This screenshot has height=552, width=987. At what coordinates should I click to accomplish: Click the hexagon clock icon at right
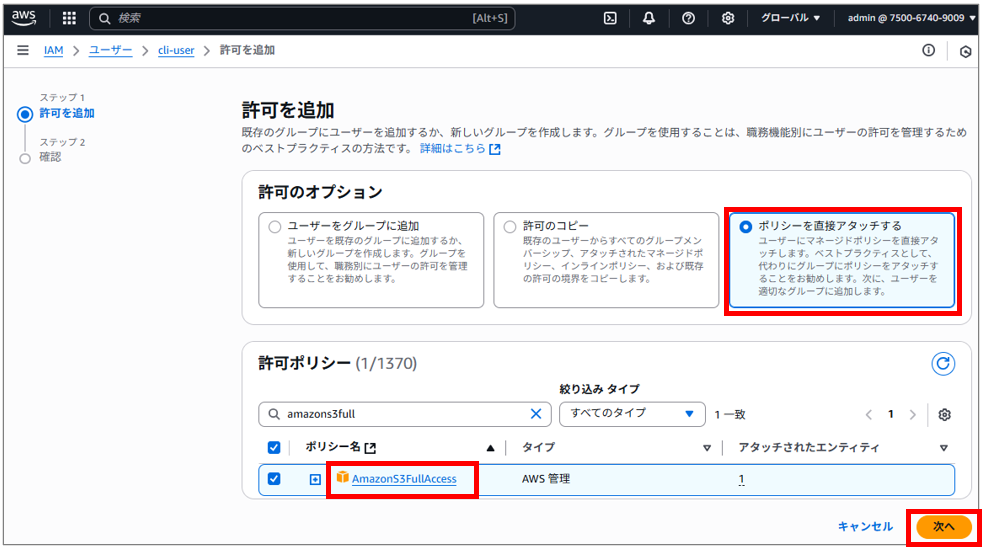(x=965, y=52)
